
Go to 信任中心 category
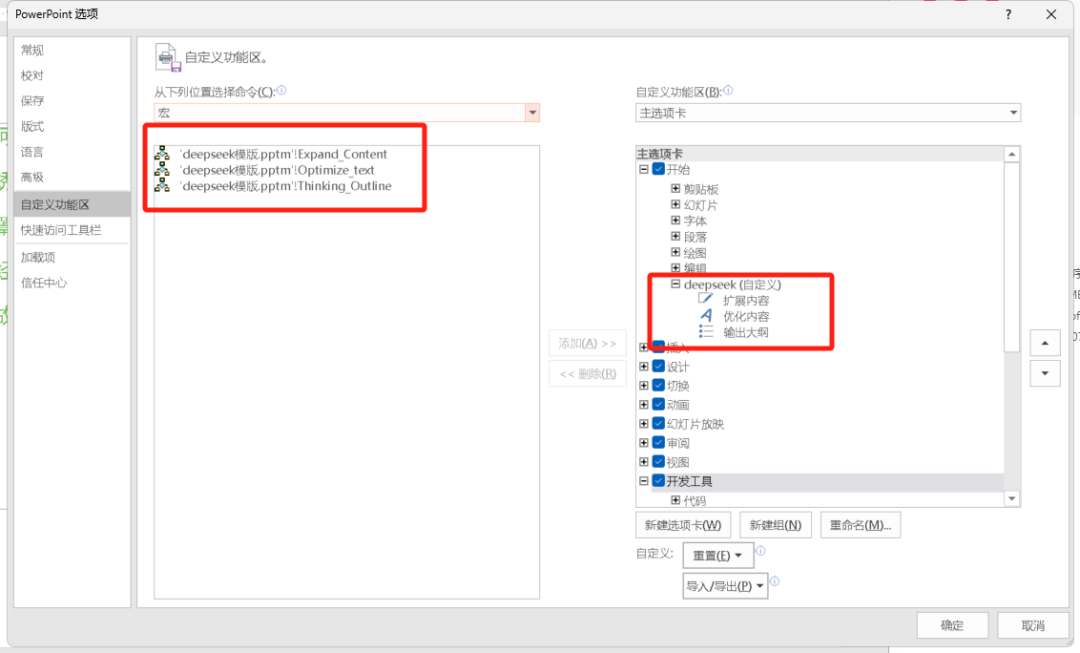72,282
